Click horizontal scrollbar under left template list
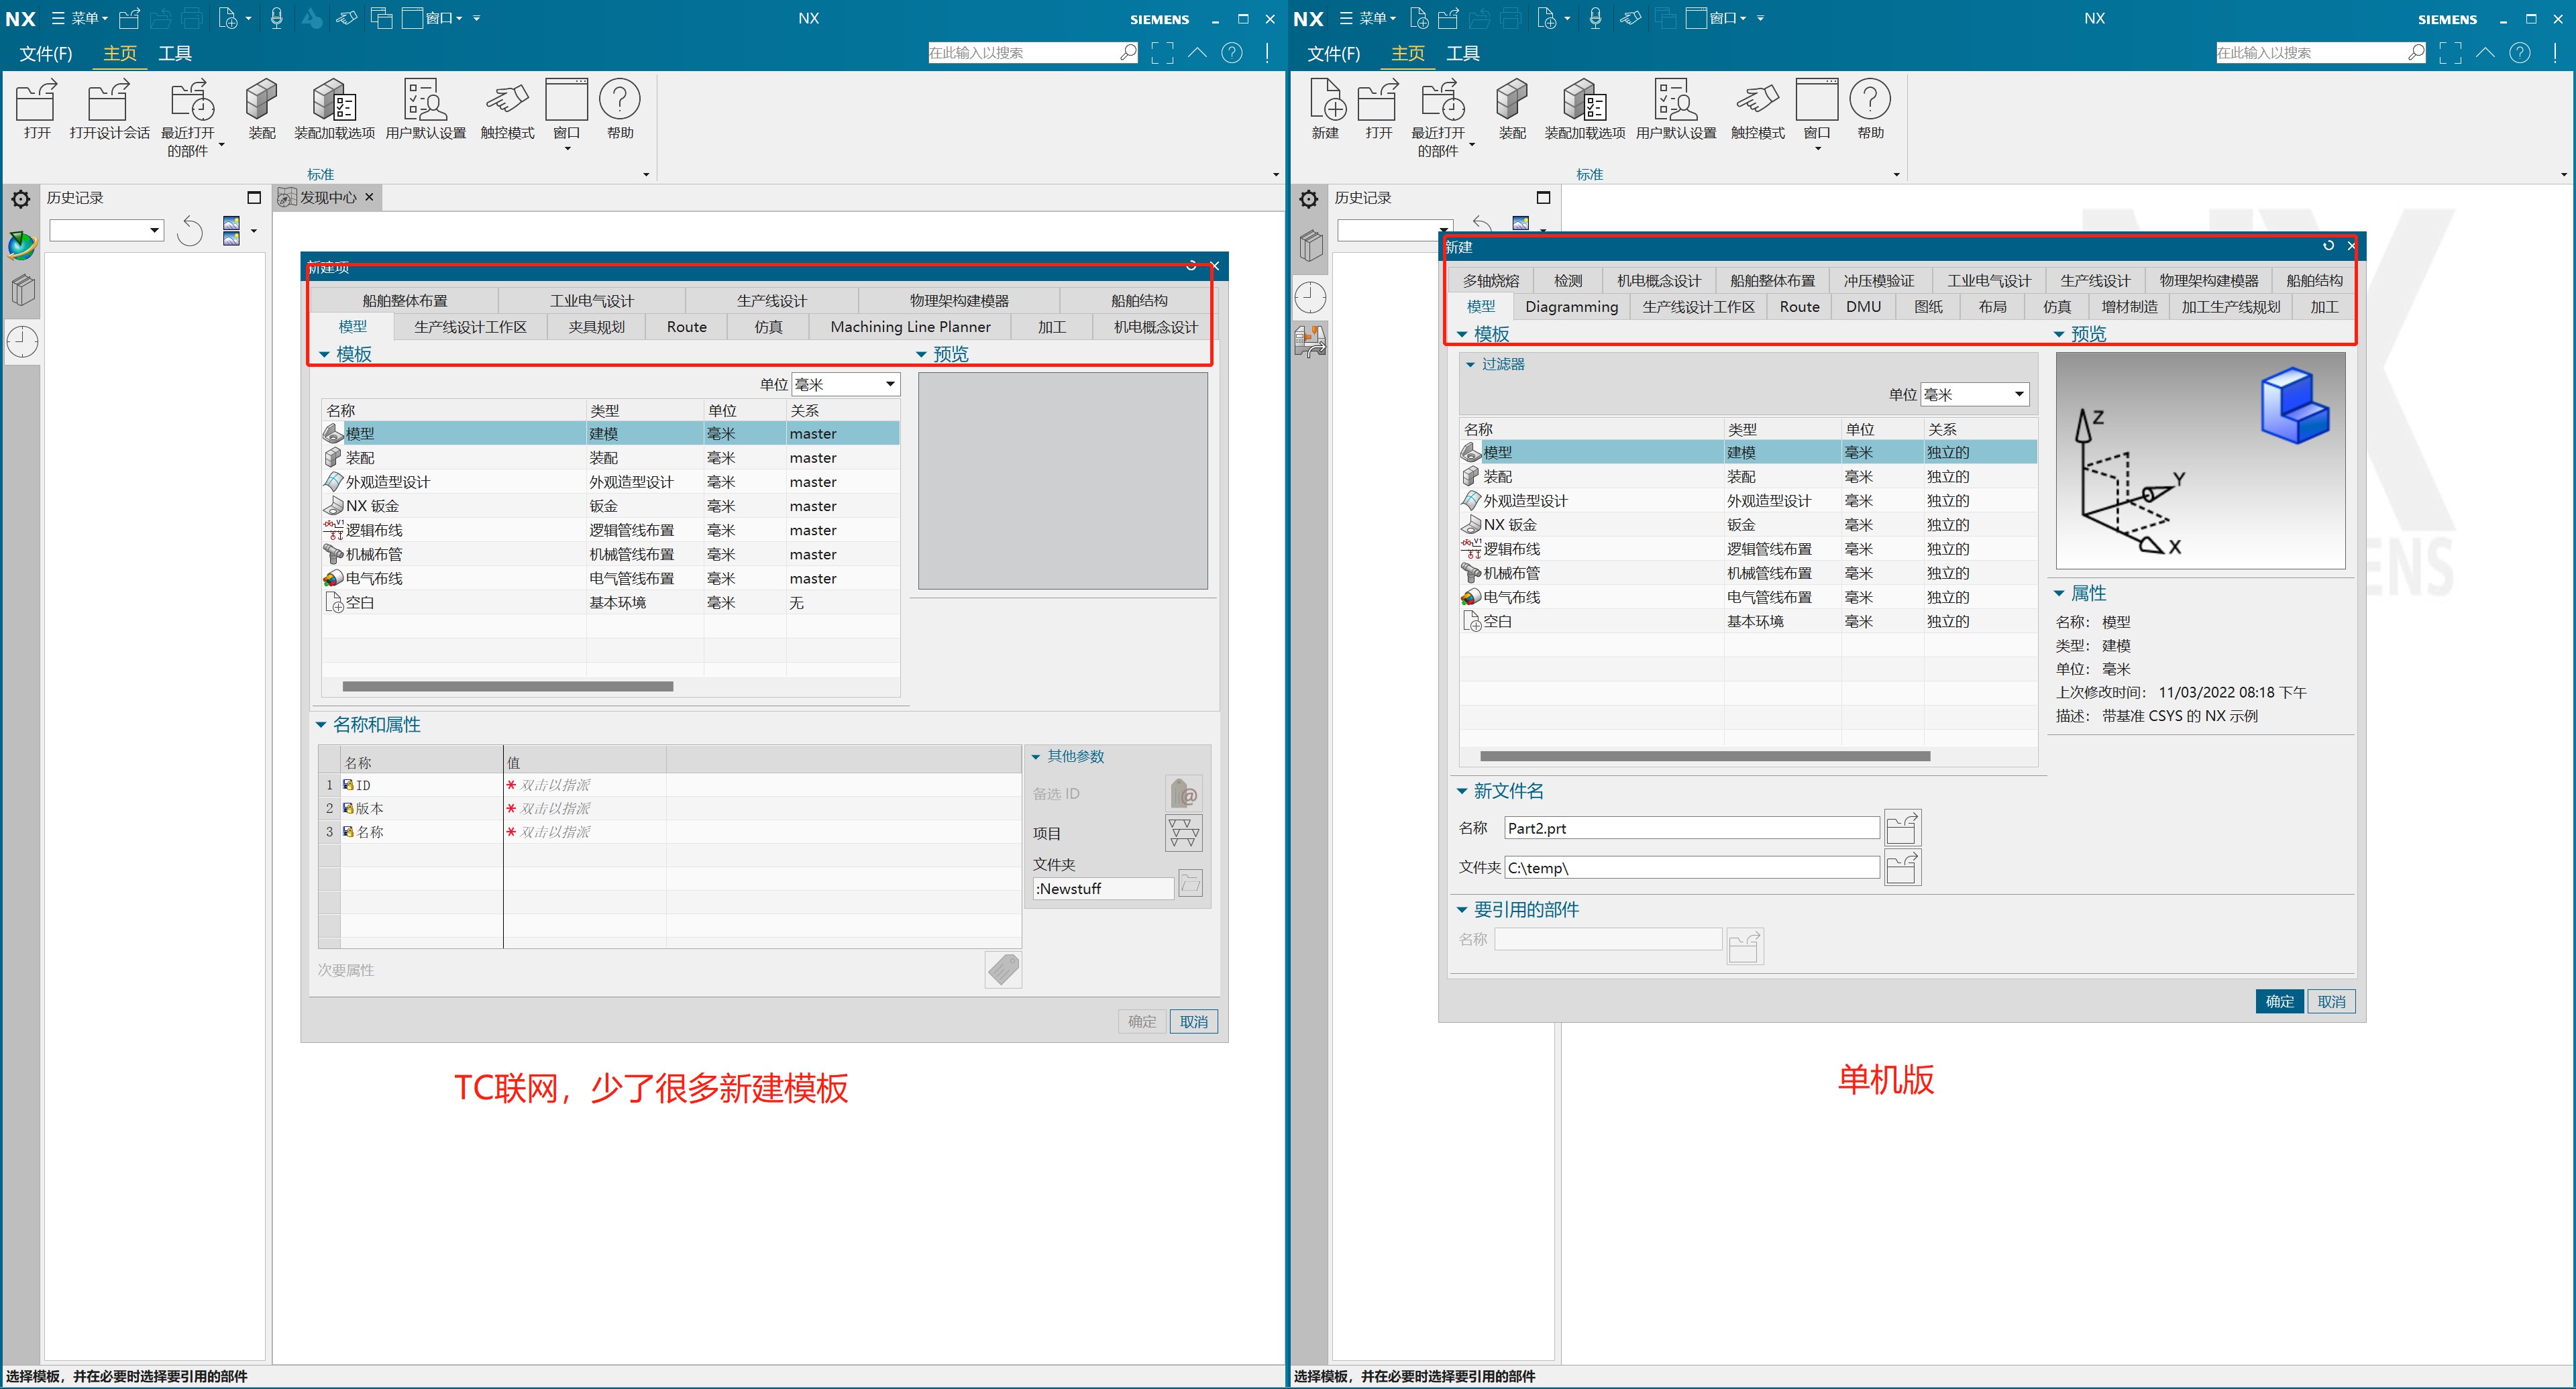This screenshot has height=1389, width=2576. 508,686
